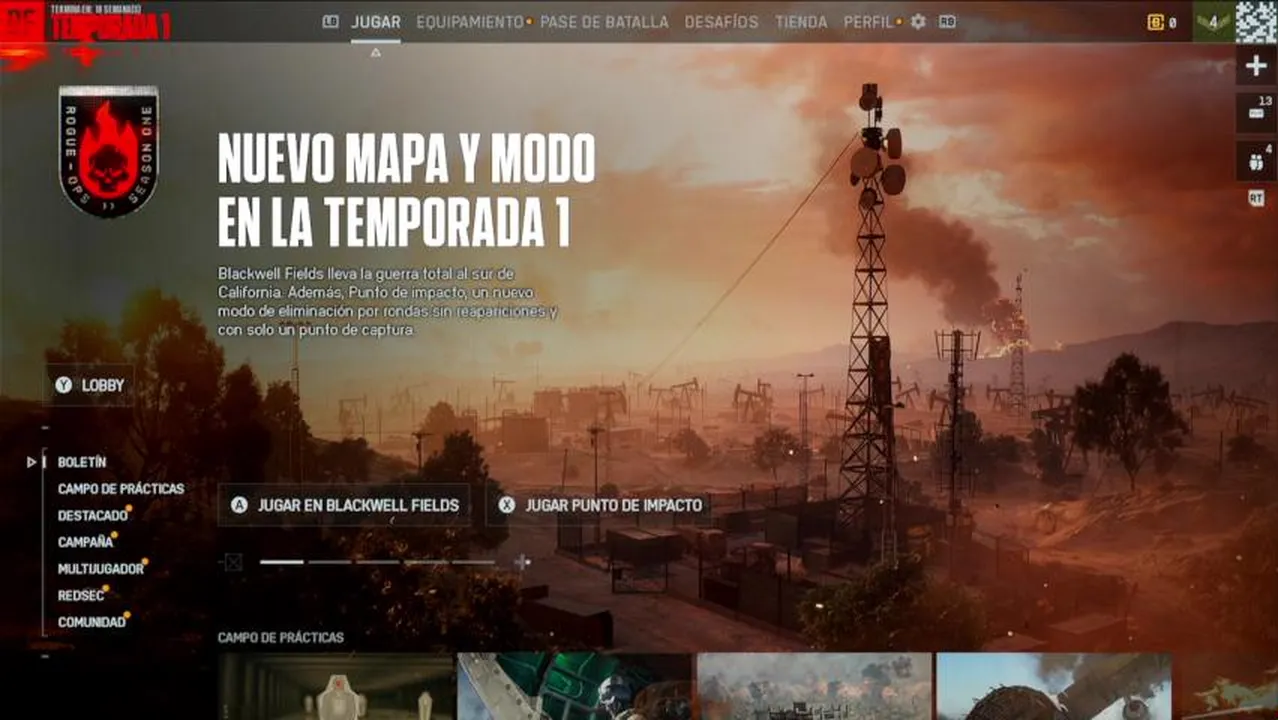Go to the Desafíos tab

tap(721, 21)
